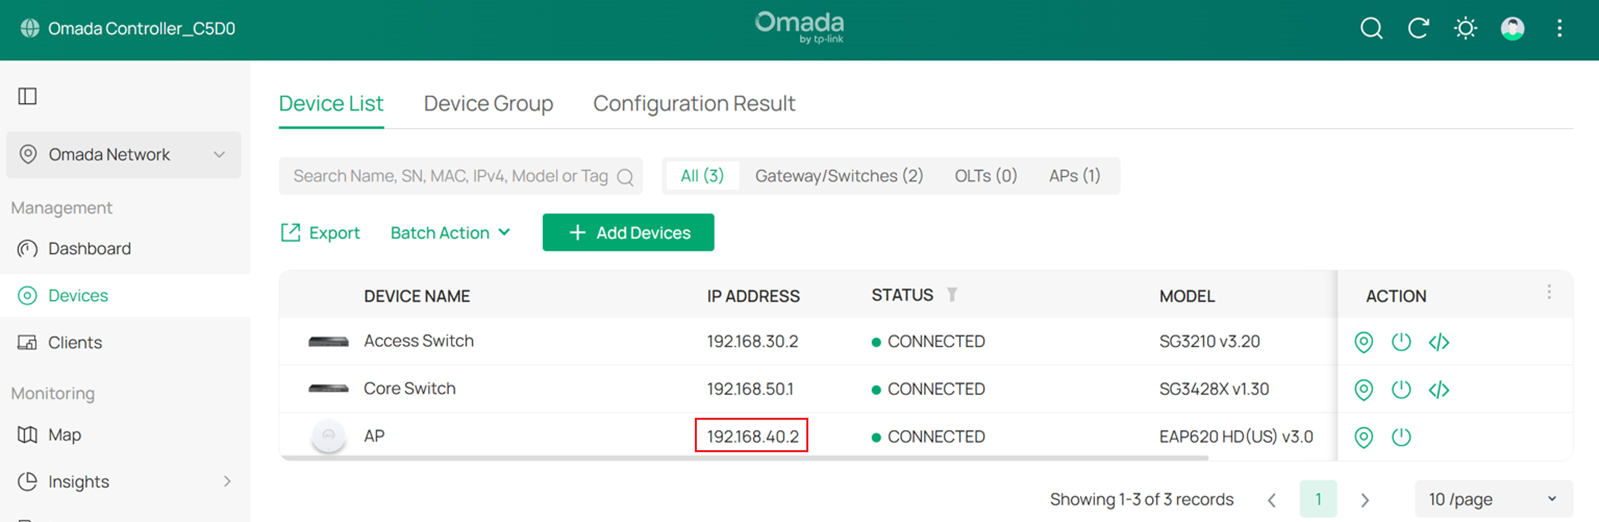Image resolution: width=1599 pixels, height=522 pixels.
Task: Filter by Gateway/Switches (2)
Action: tap(839, 176)
